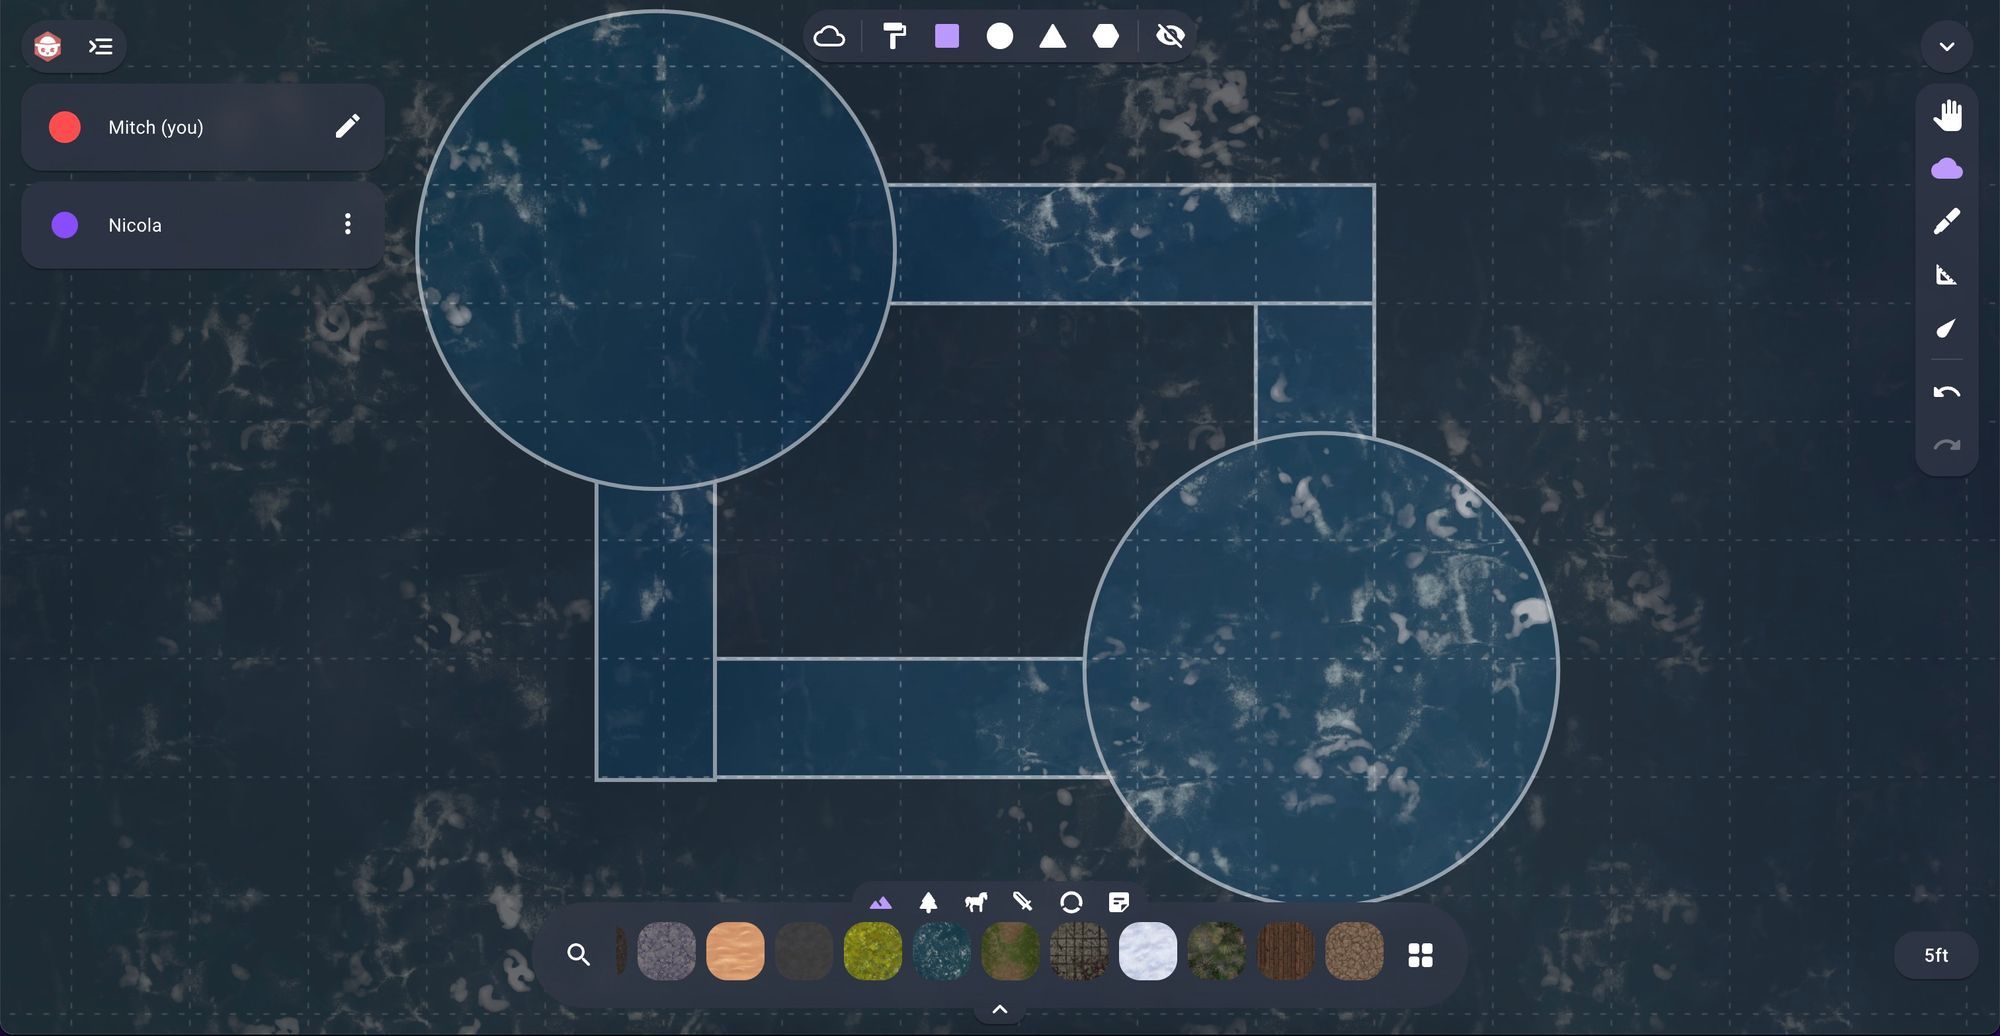Click the Mitch (you) player name
The image size is (2000, 1036).
[156, 127]
